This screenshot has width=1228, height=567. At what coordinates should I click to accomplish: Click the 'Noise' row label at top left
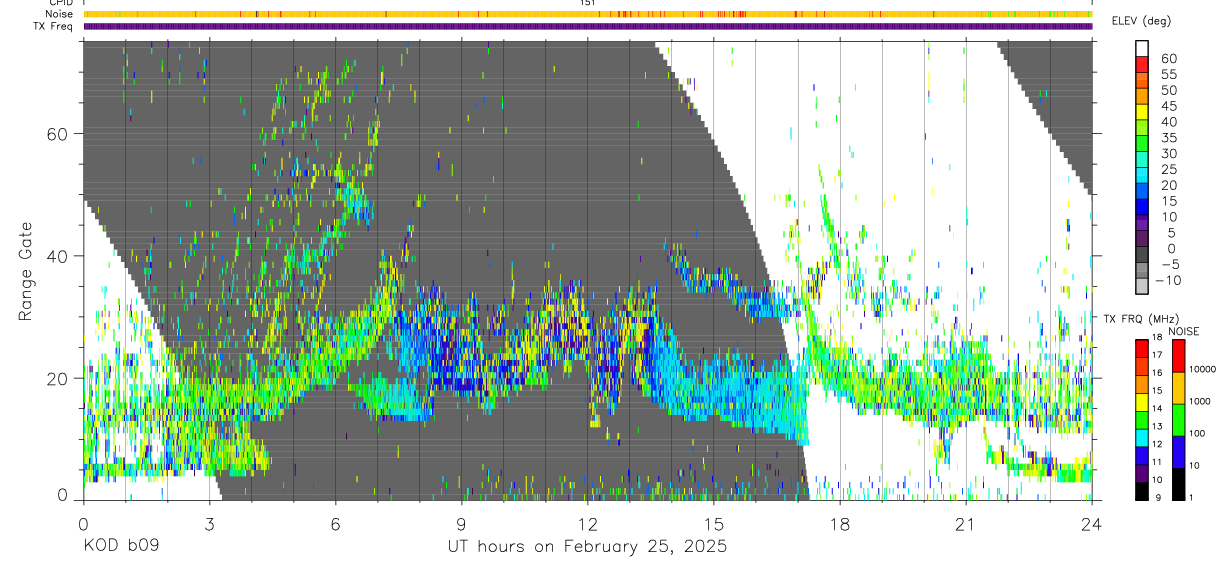[x=57, y=14]
